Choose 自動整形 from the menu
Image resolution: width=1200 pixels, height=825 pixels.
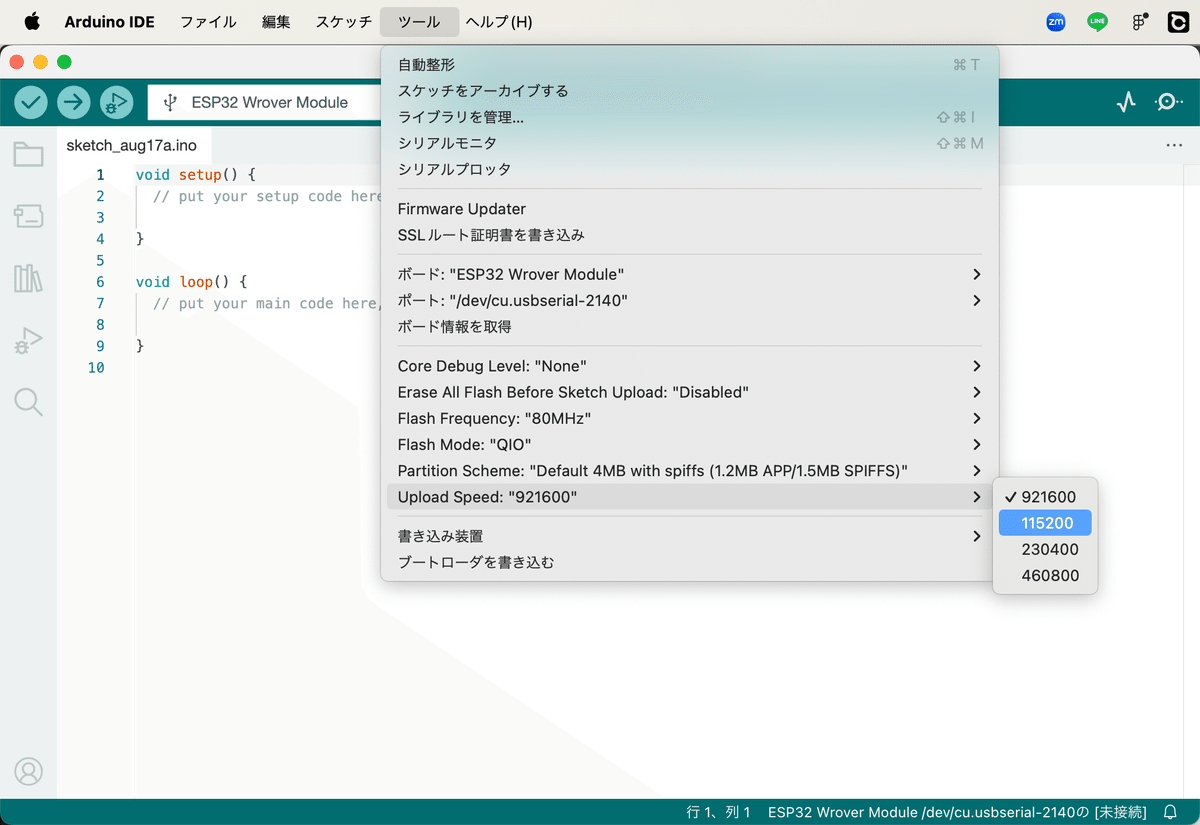pos(690,64)
